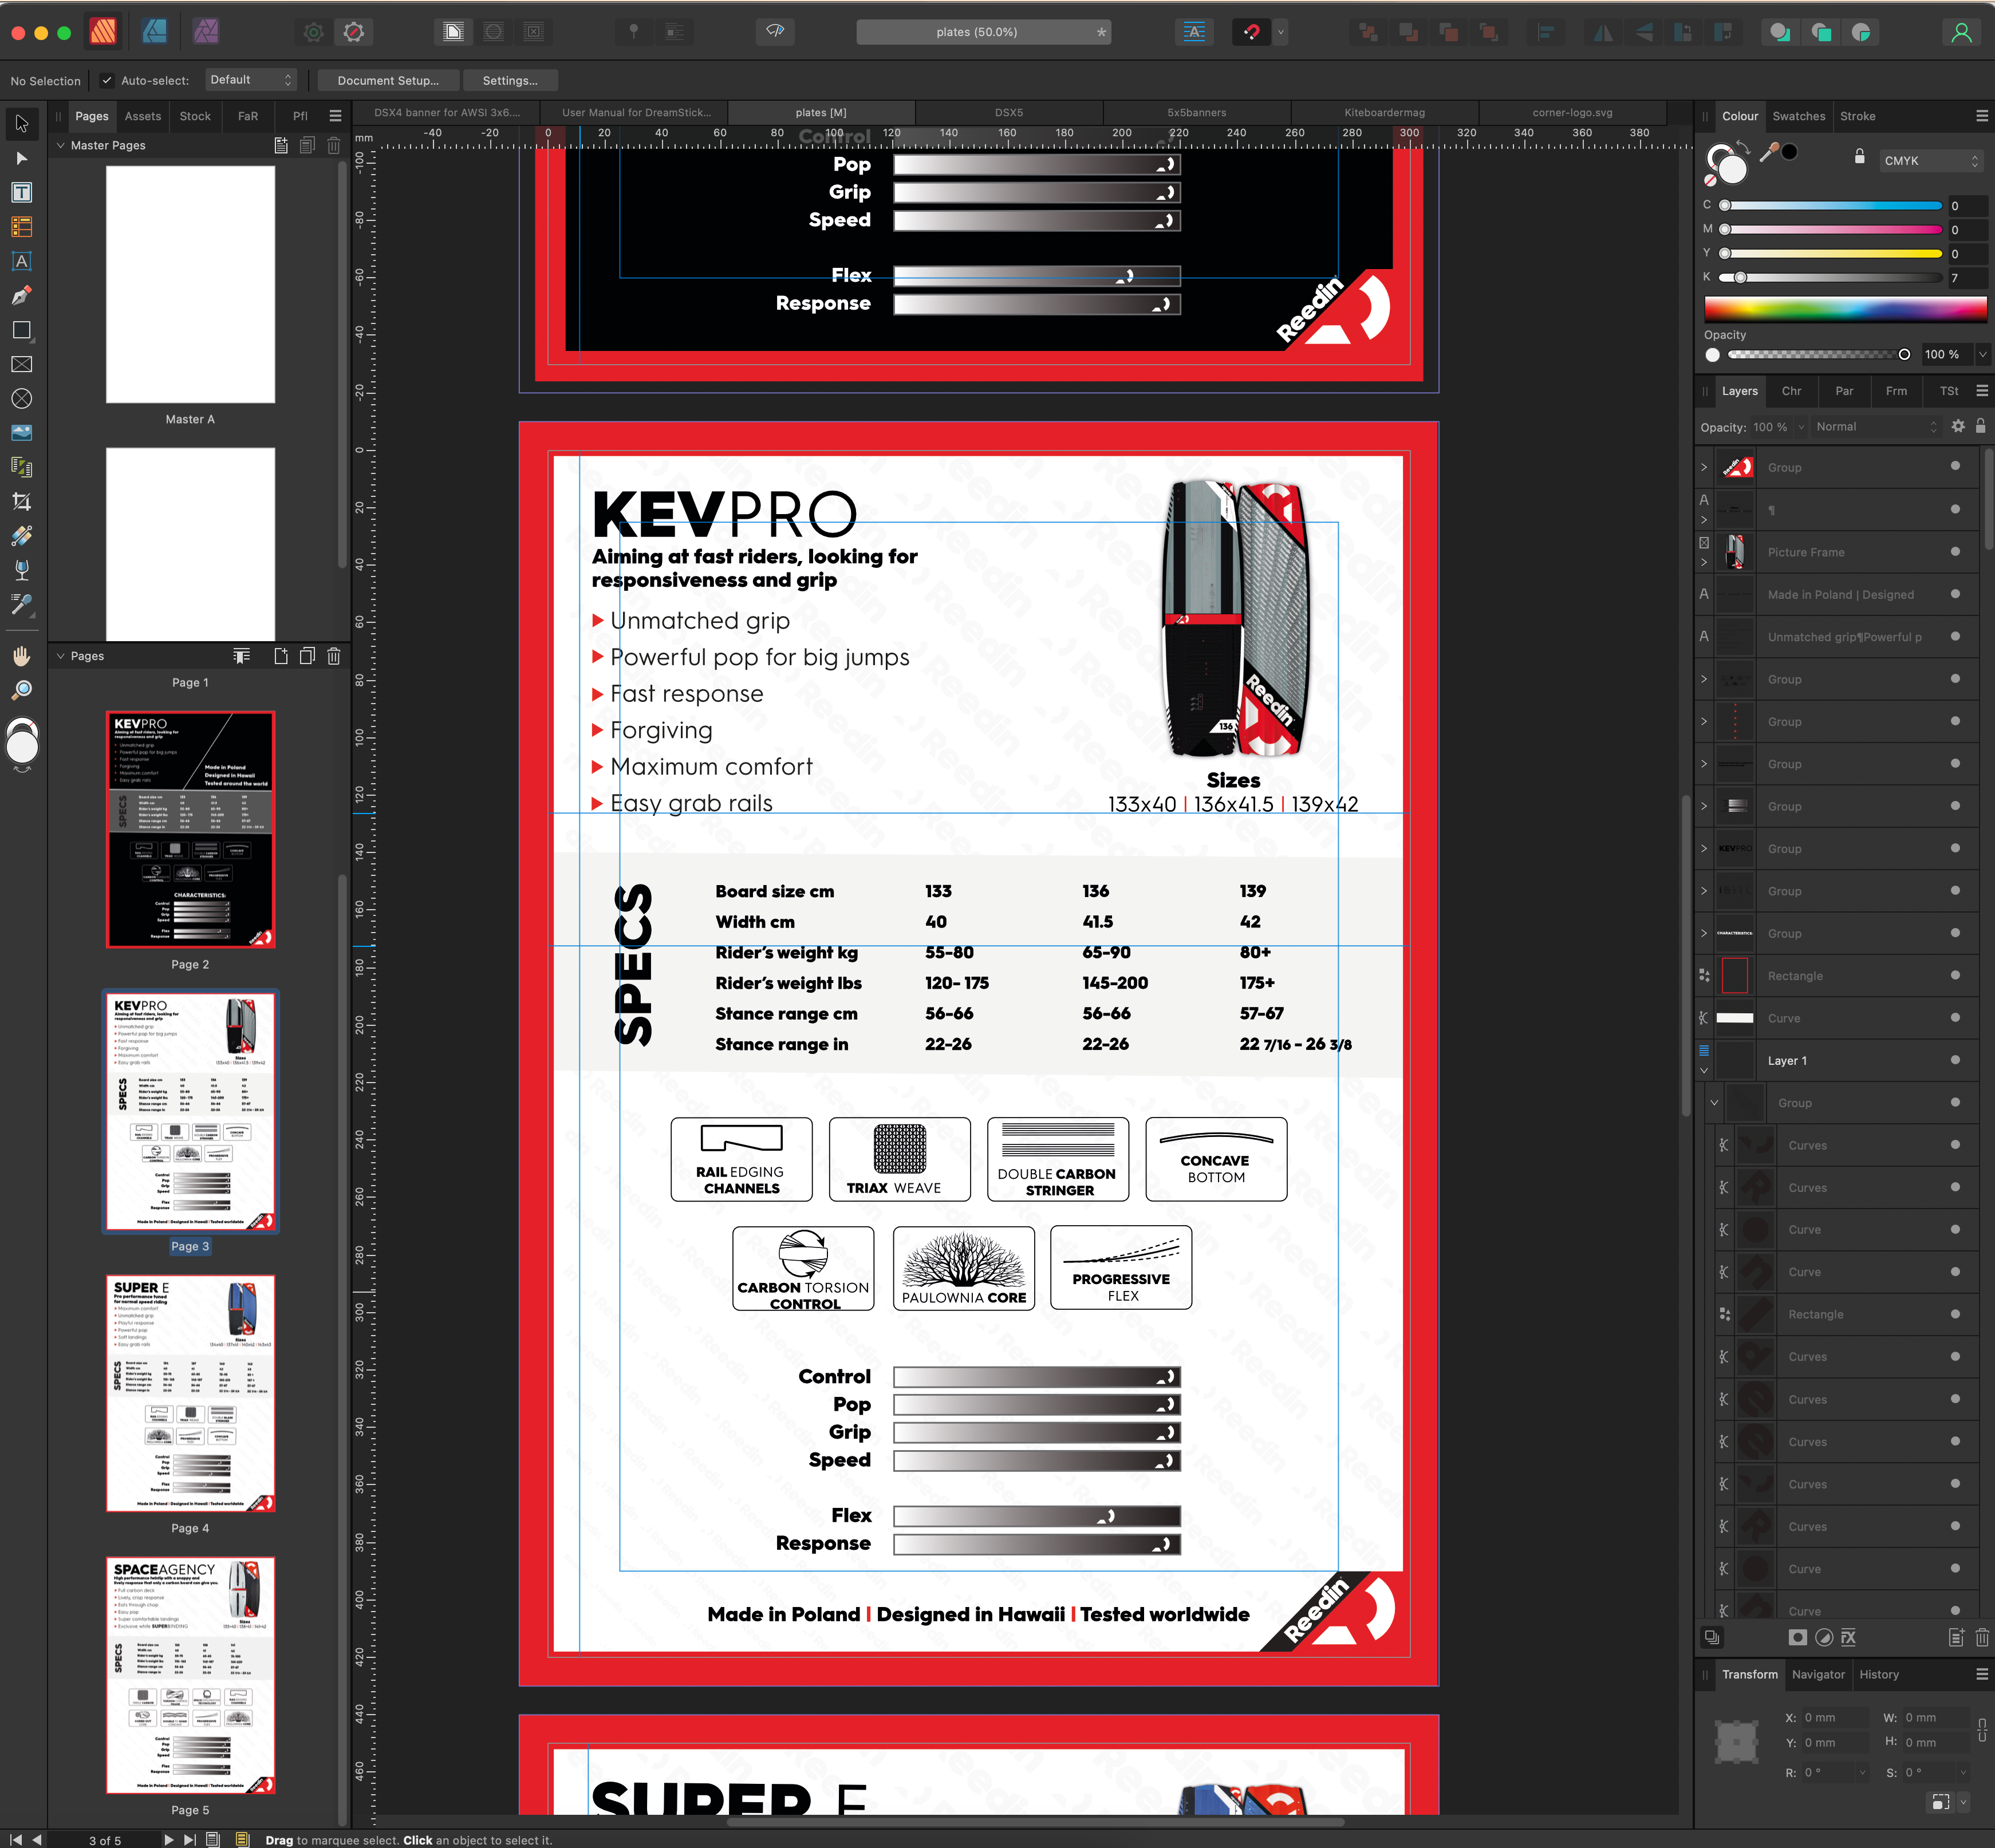Open the Auto-select Default dropdown
The width and height of the screenshot is (1995, 1848).
[x=250, y=80]
